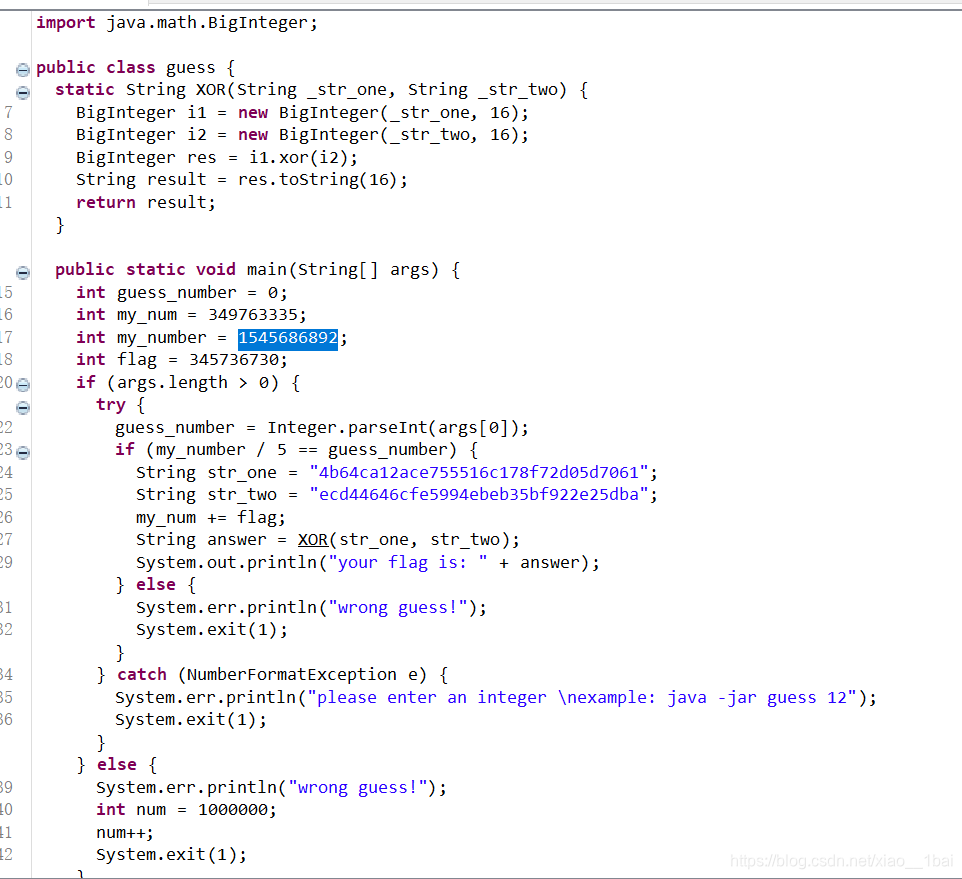Click the "your flag is: " string literal

[408, 562]
